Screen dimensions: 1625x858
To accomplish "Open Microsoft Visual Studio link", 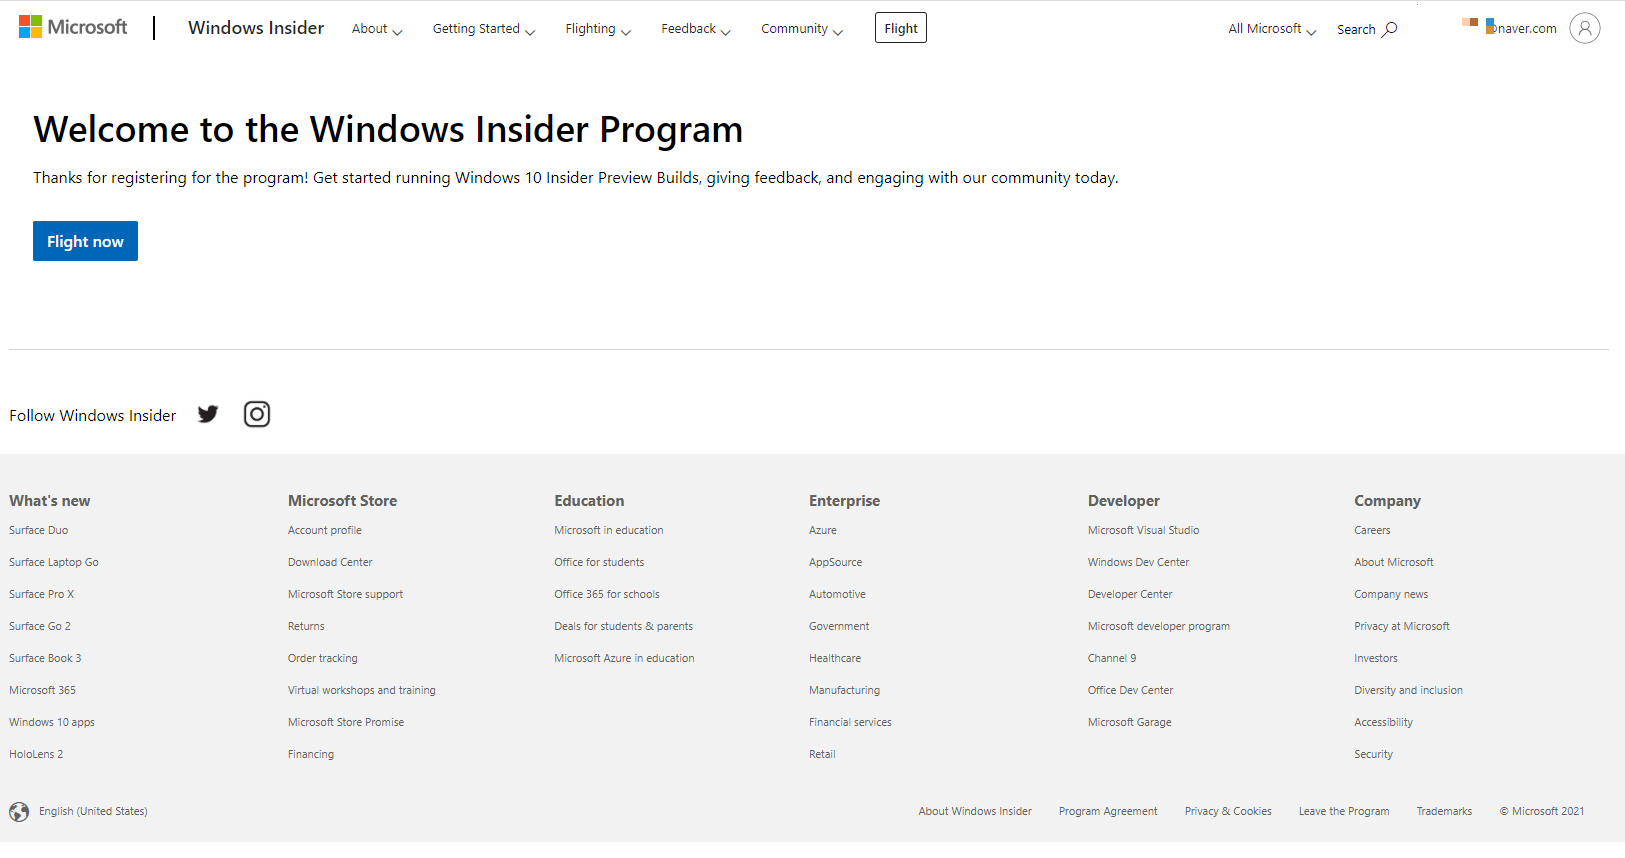I will (1144, 530).
